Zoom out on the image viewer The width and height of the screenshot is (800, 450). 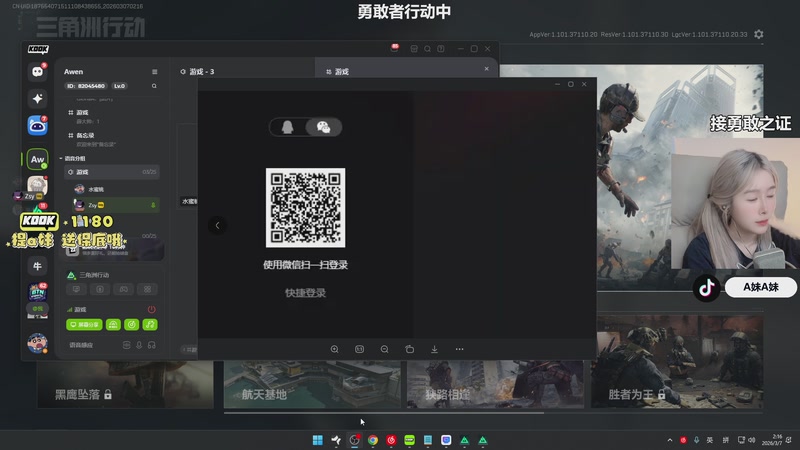tap(385, 349)
